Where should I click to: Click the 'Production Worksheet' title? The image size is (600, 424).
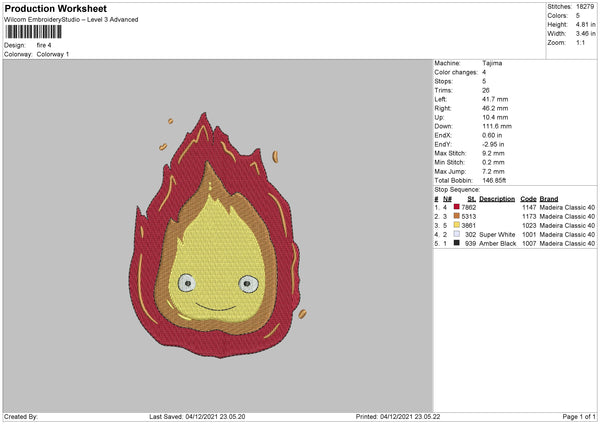pyautogui.click(x=55, y=8)
